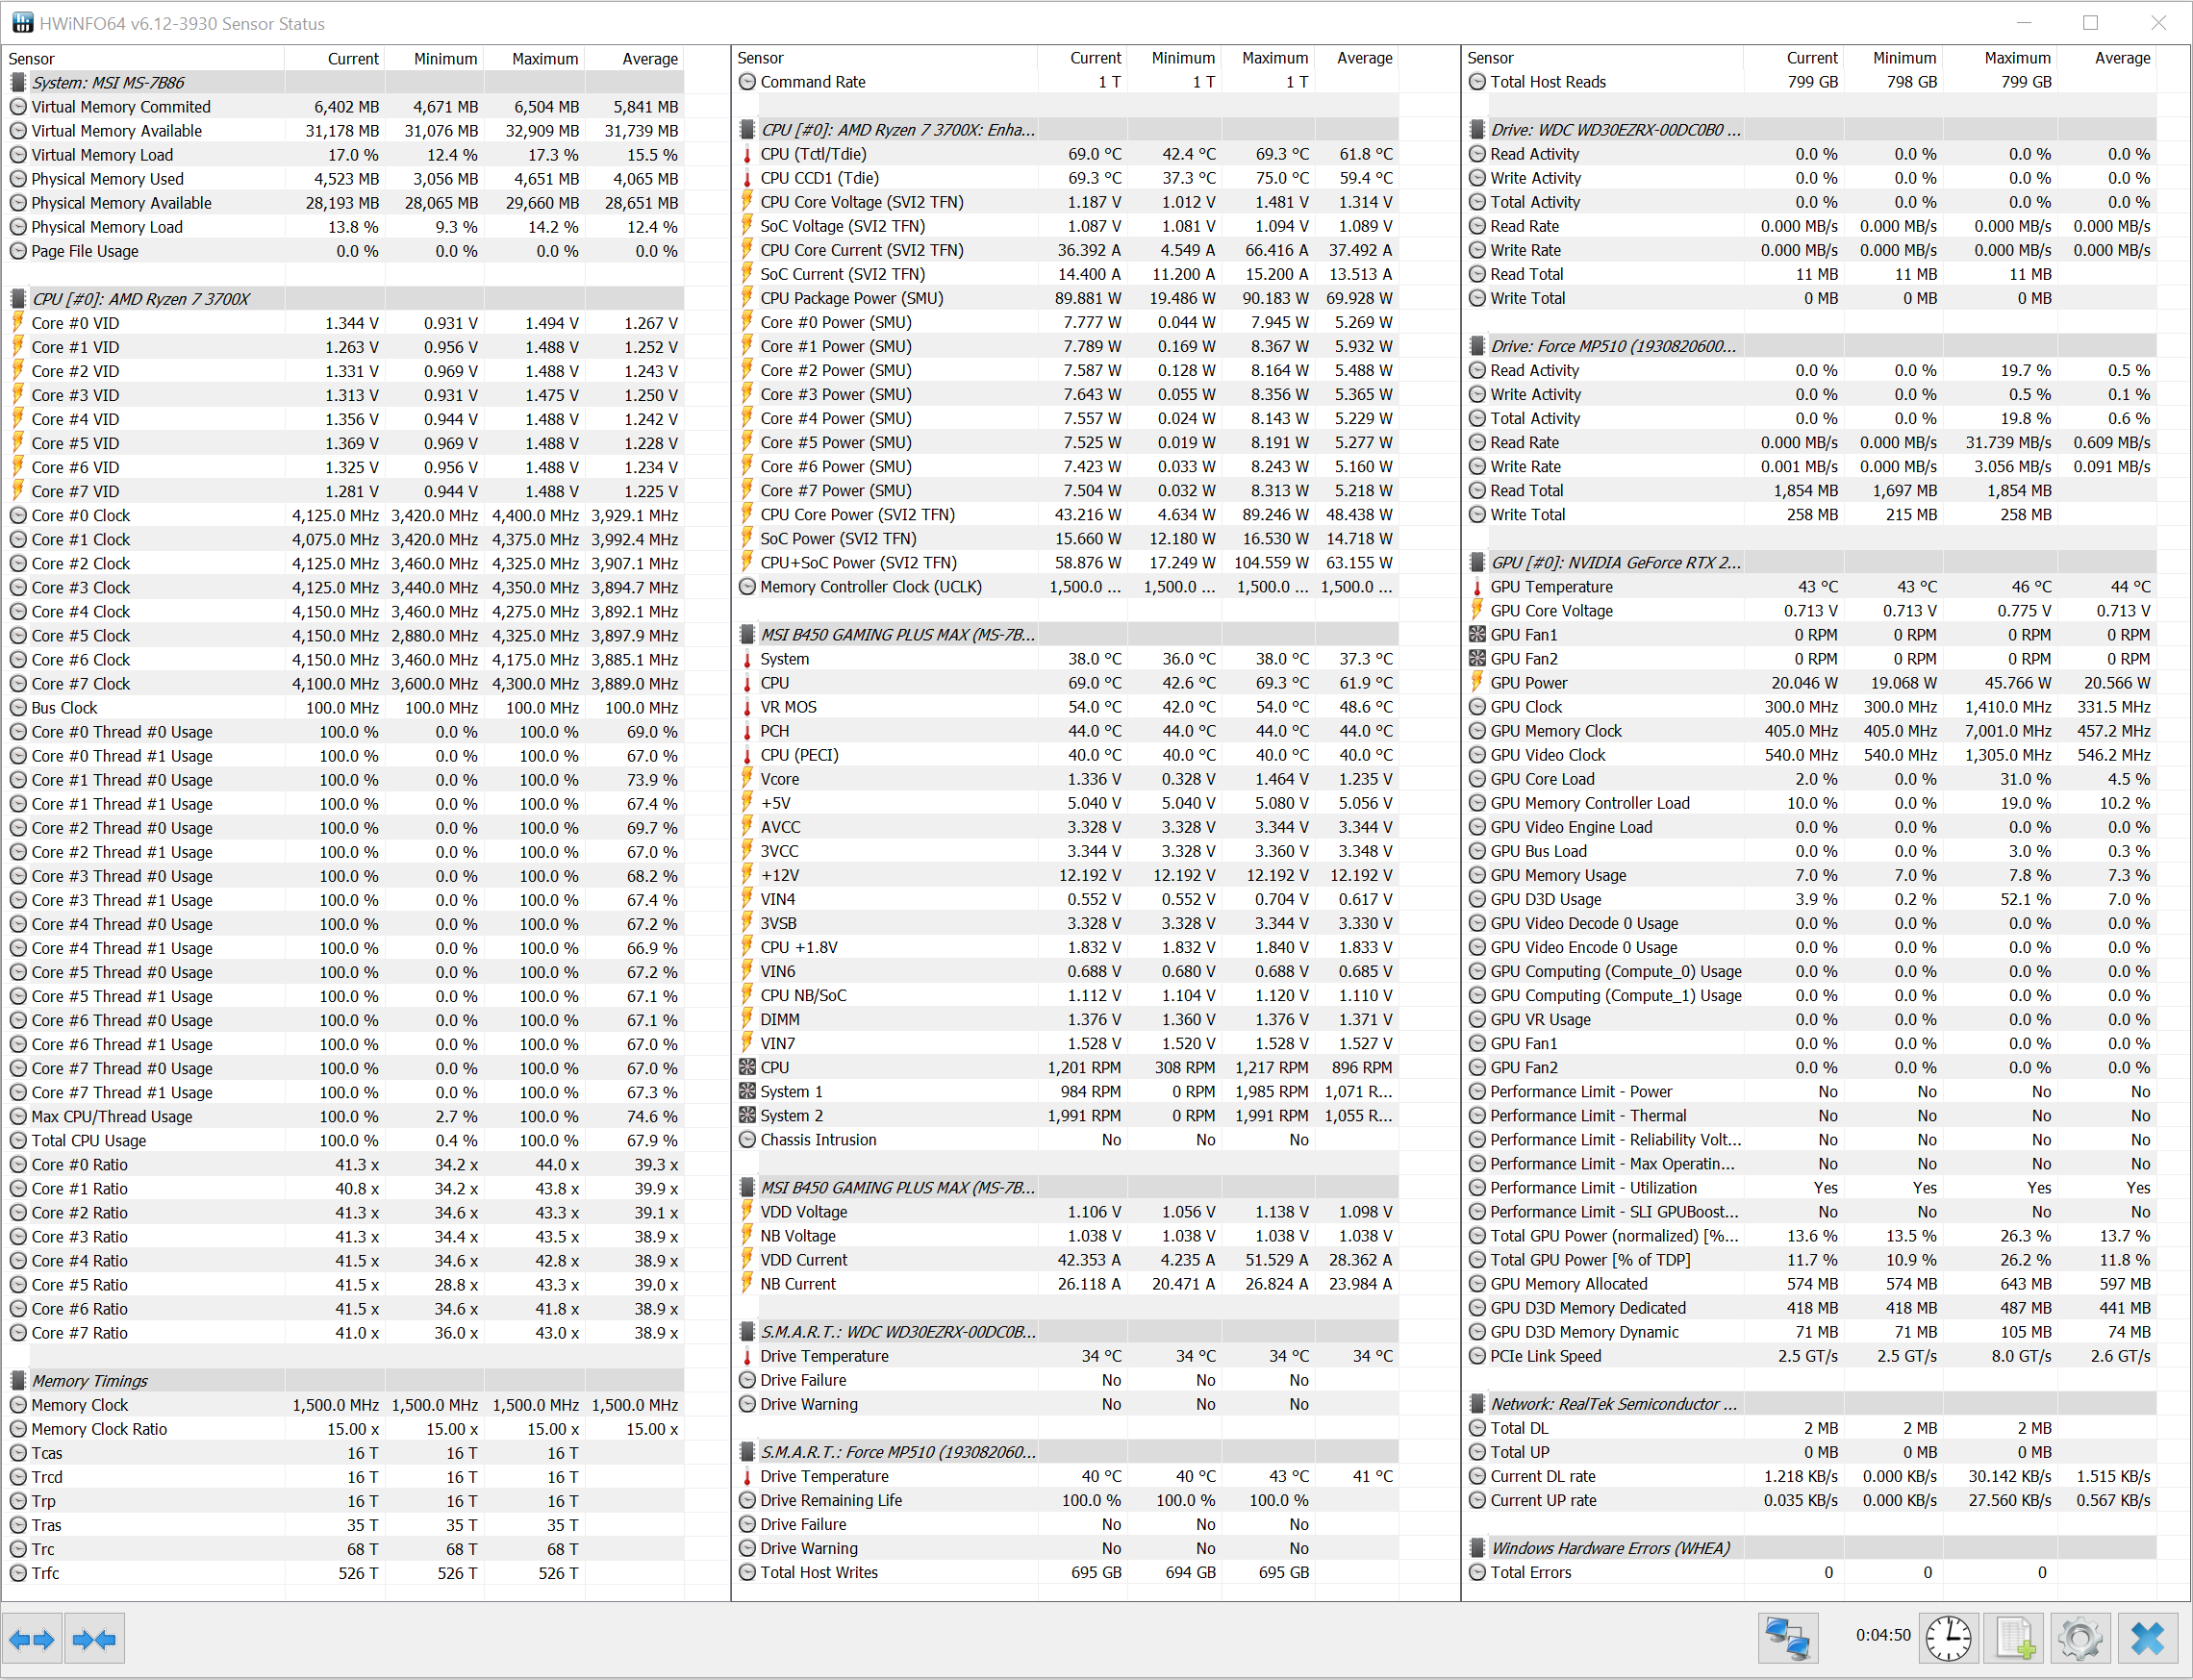Start logging with the sheet-plus icon
2193x1680 pixels.
[x=2015, y=1639]
